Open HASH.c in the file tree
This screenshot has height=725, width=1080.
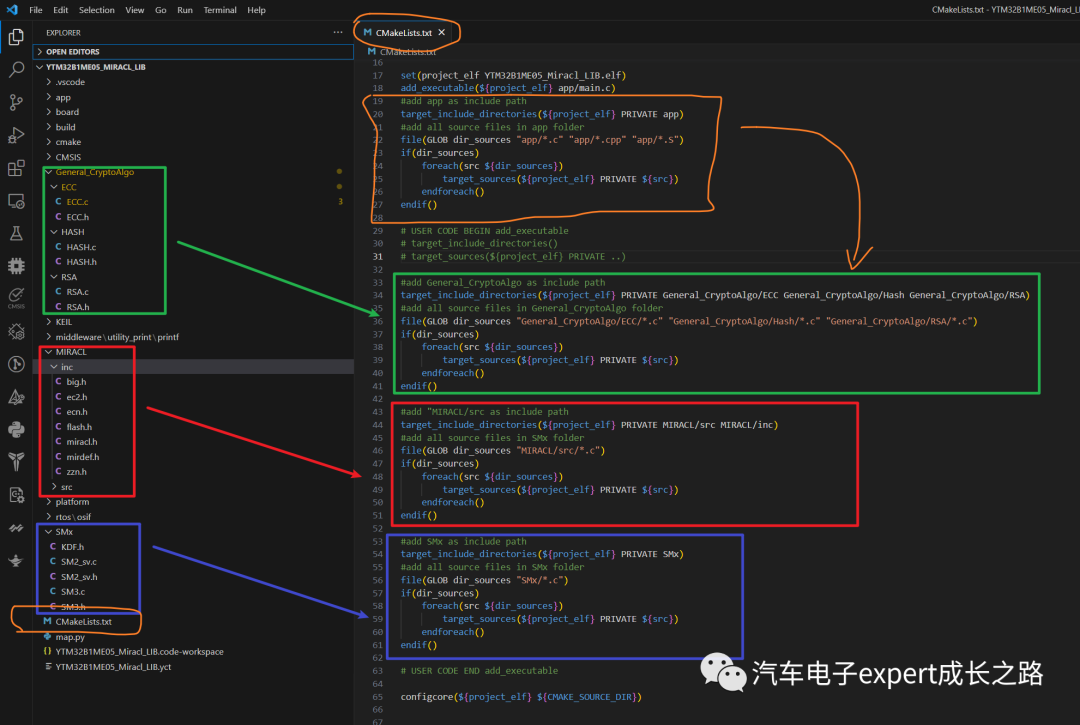(x=193, y=246)
